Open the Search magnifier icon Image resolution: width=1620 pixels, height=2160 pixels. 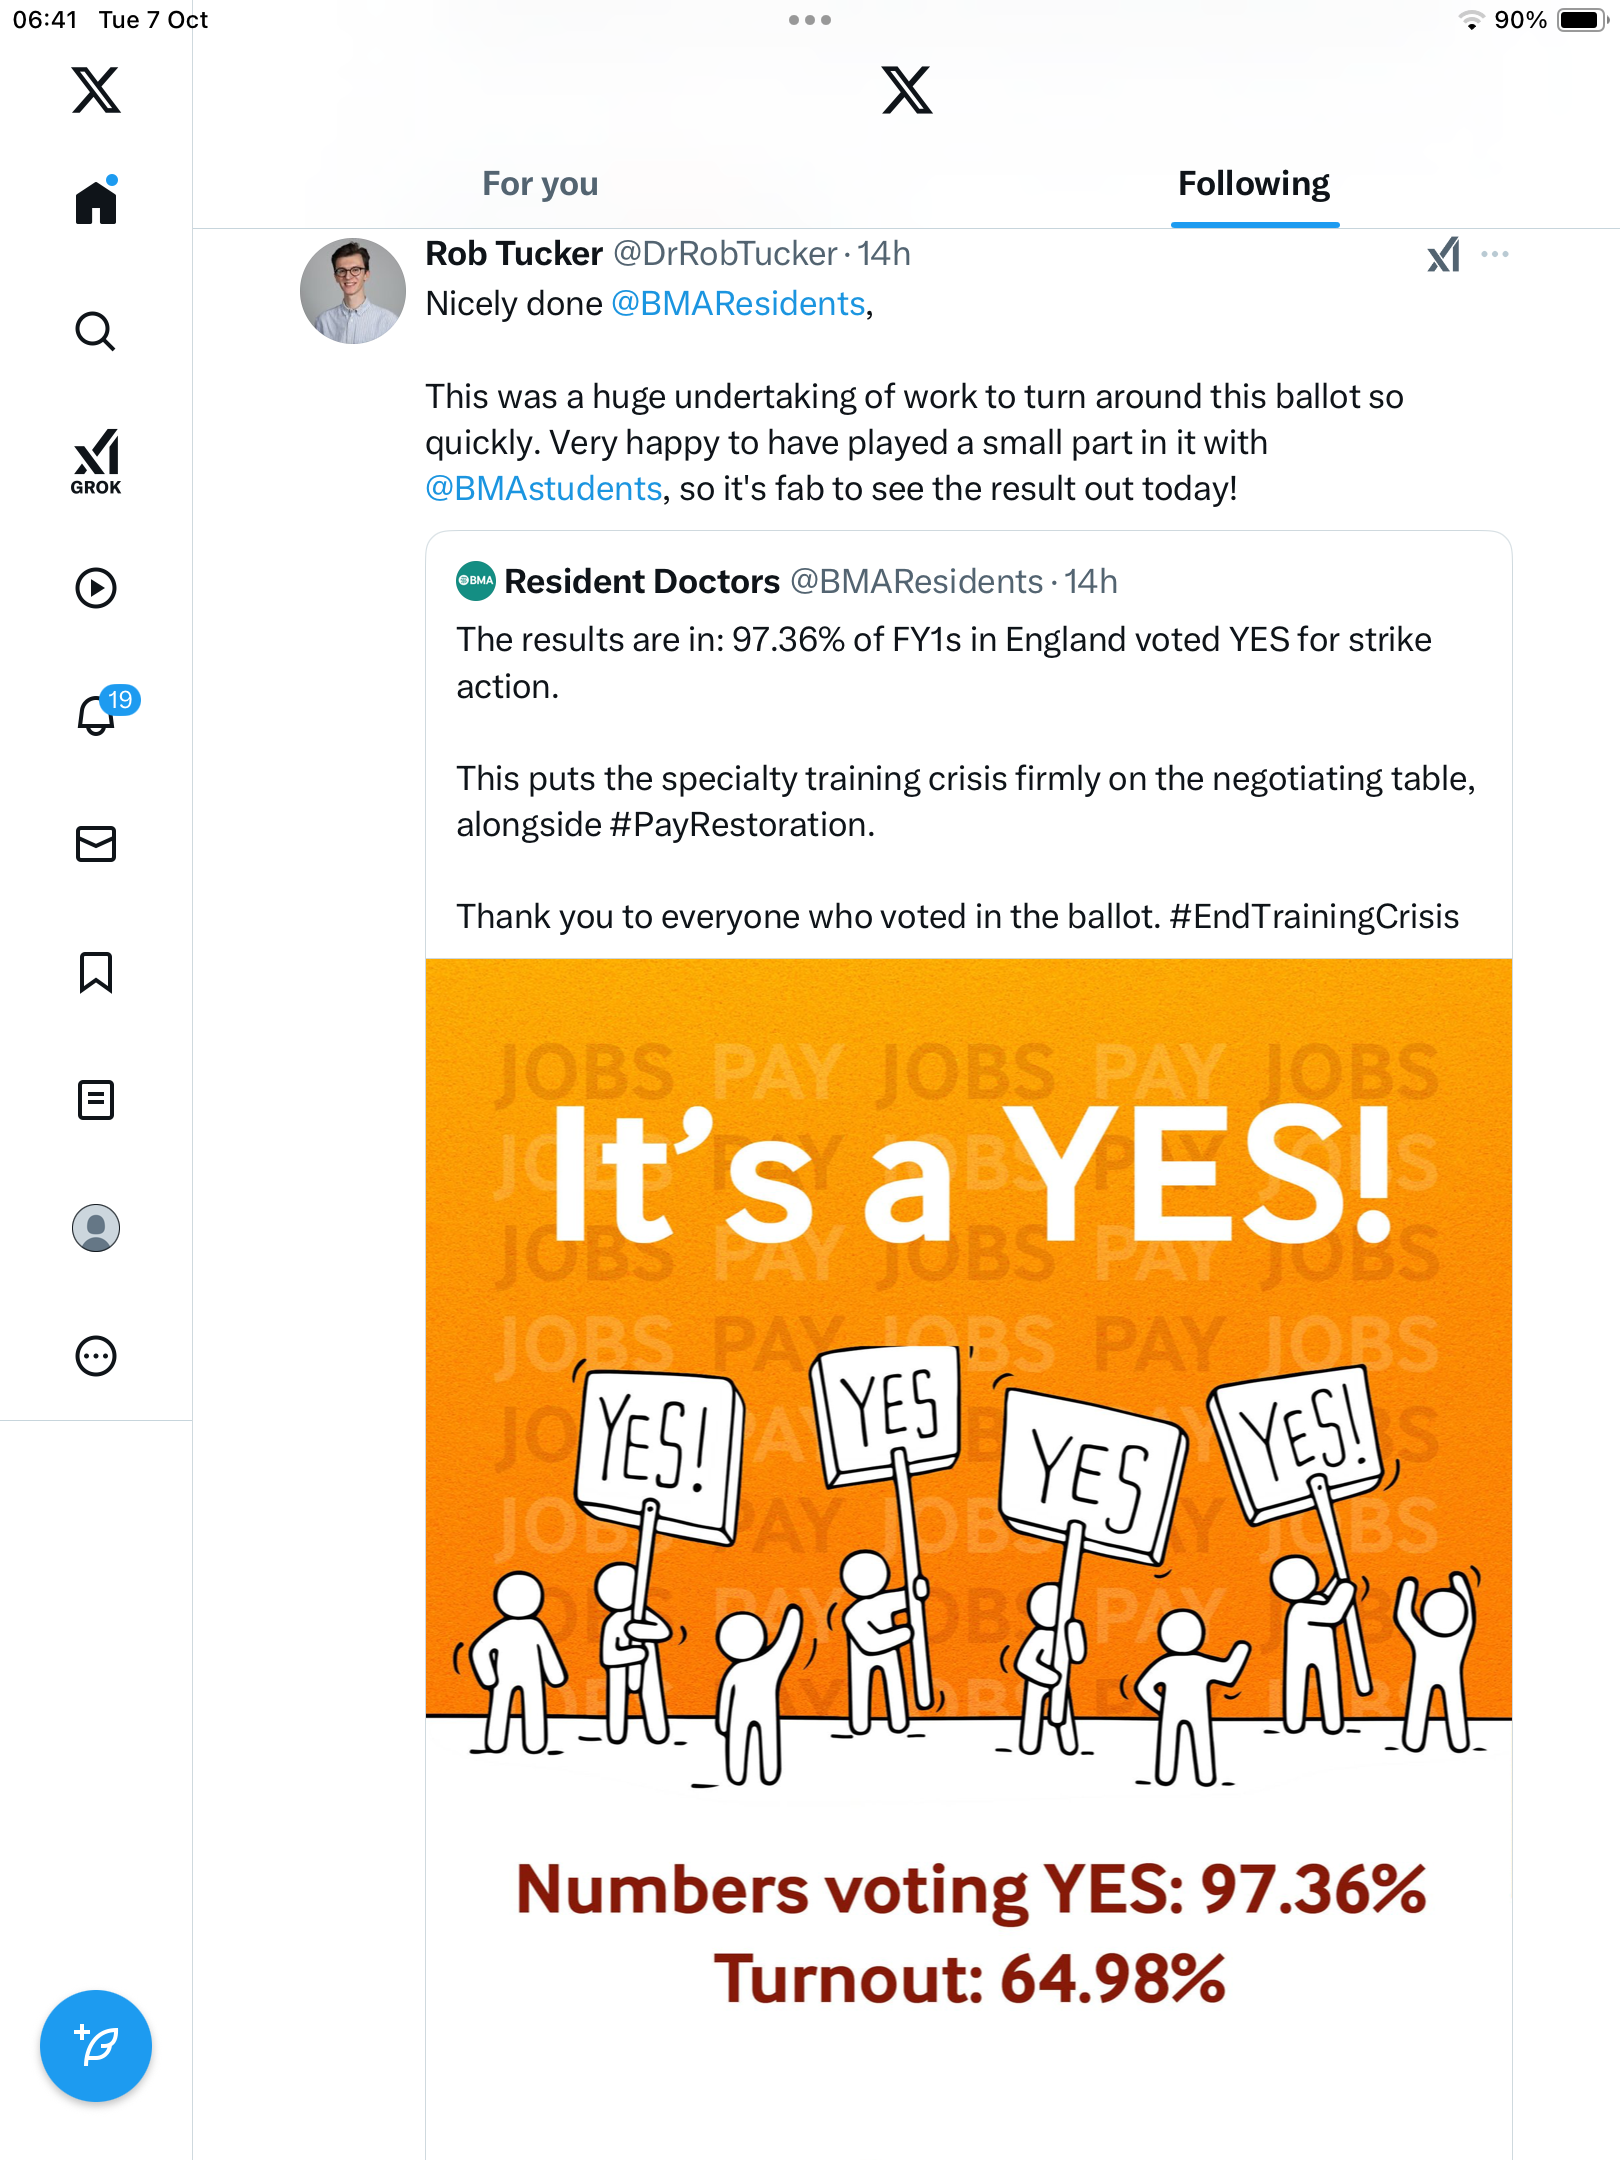(x=96, y=331)
